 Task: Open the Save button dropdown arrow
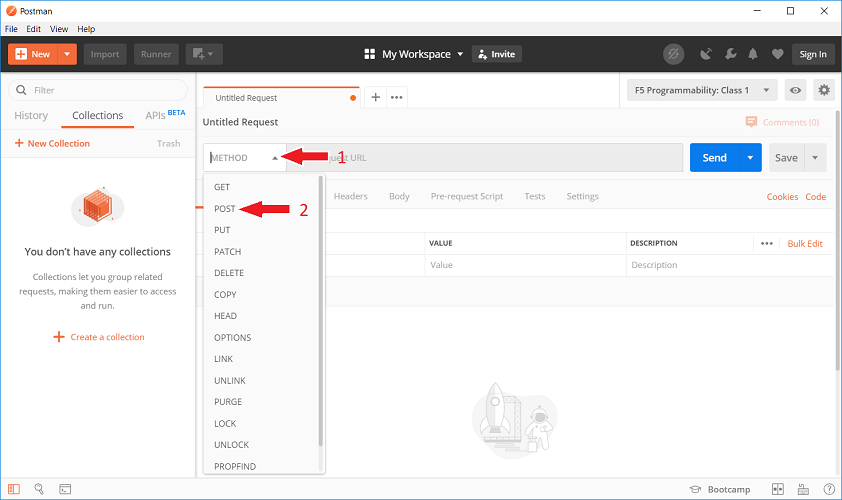[815, 158]
